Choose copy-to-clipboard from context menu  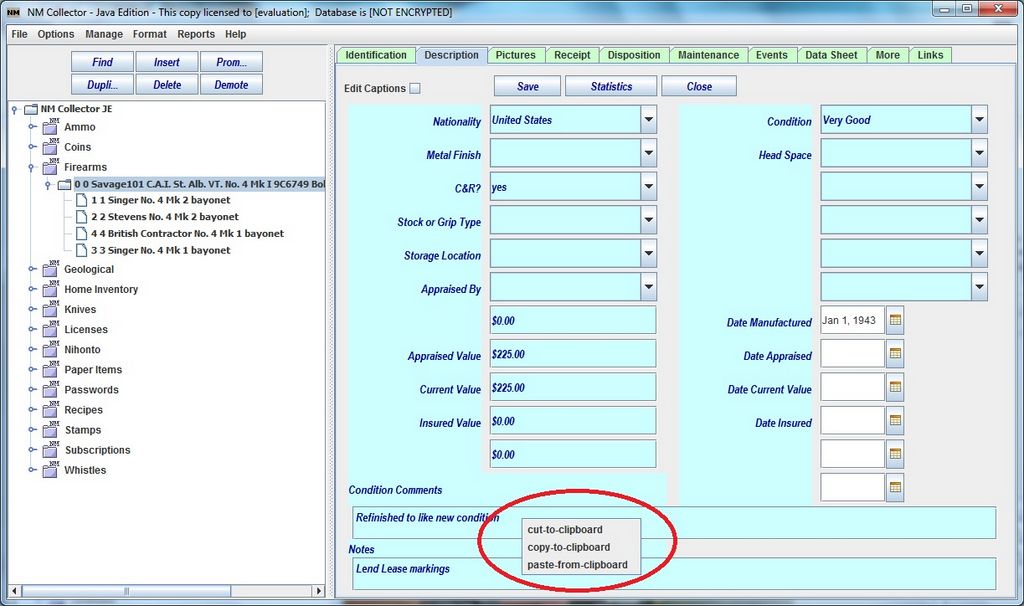[568, 547]
